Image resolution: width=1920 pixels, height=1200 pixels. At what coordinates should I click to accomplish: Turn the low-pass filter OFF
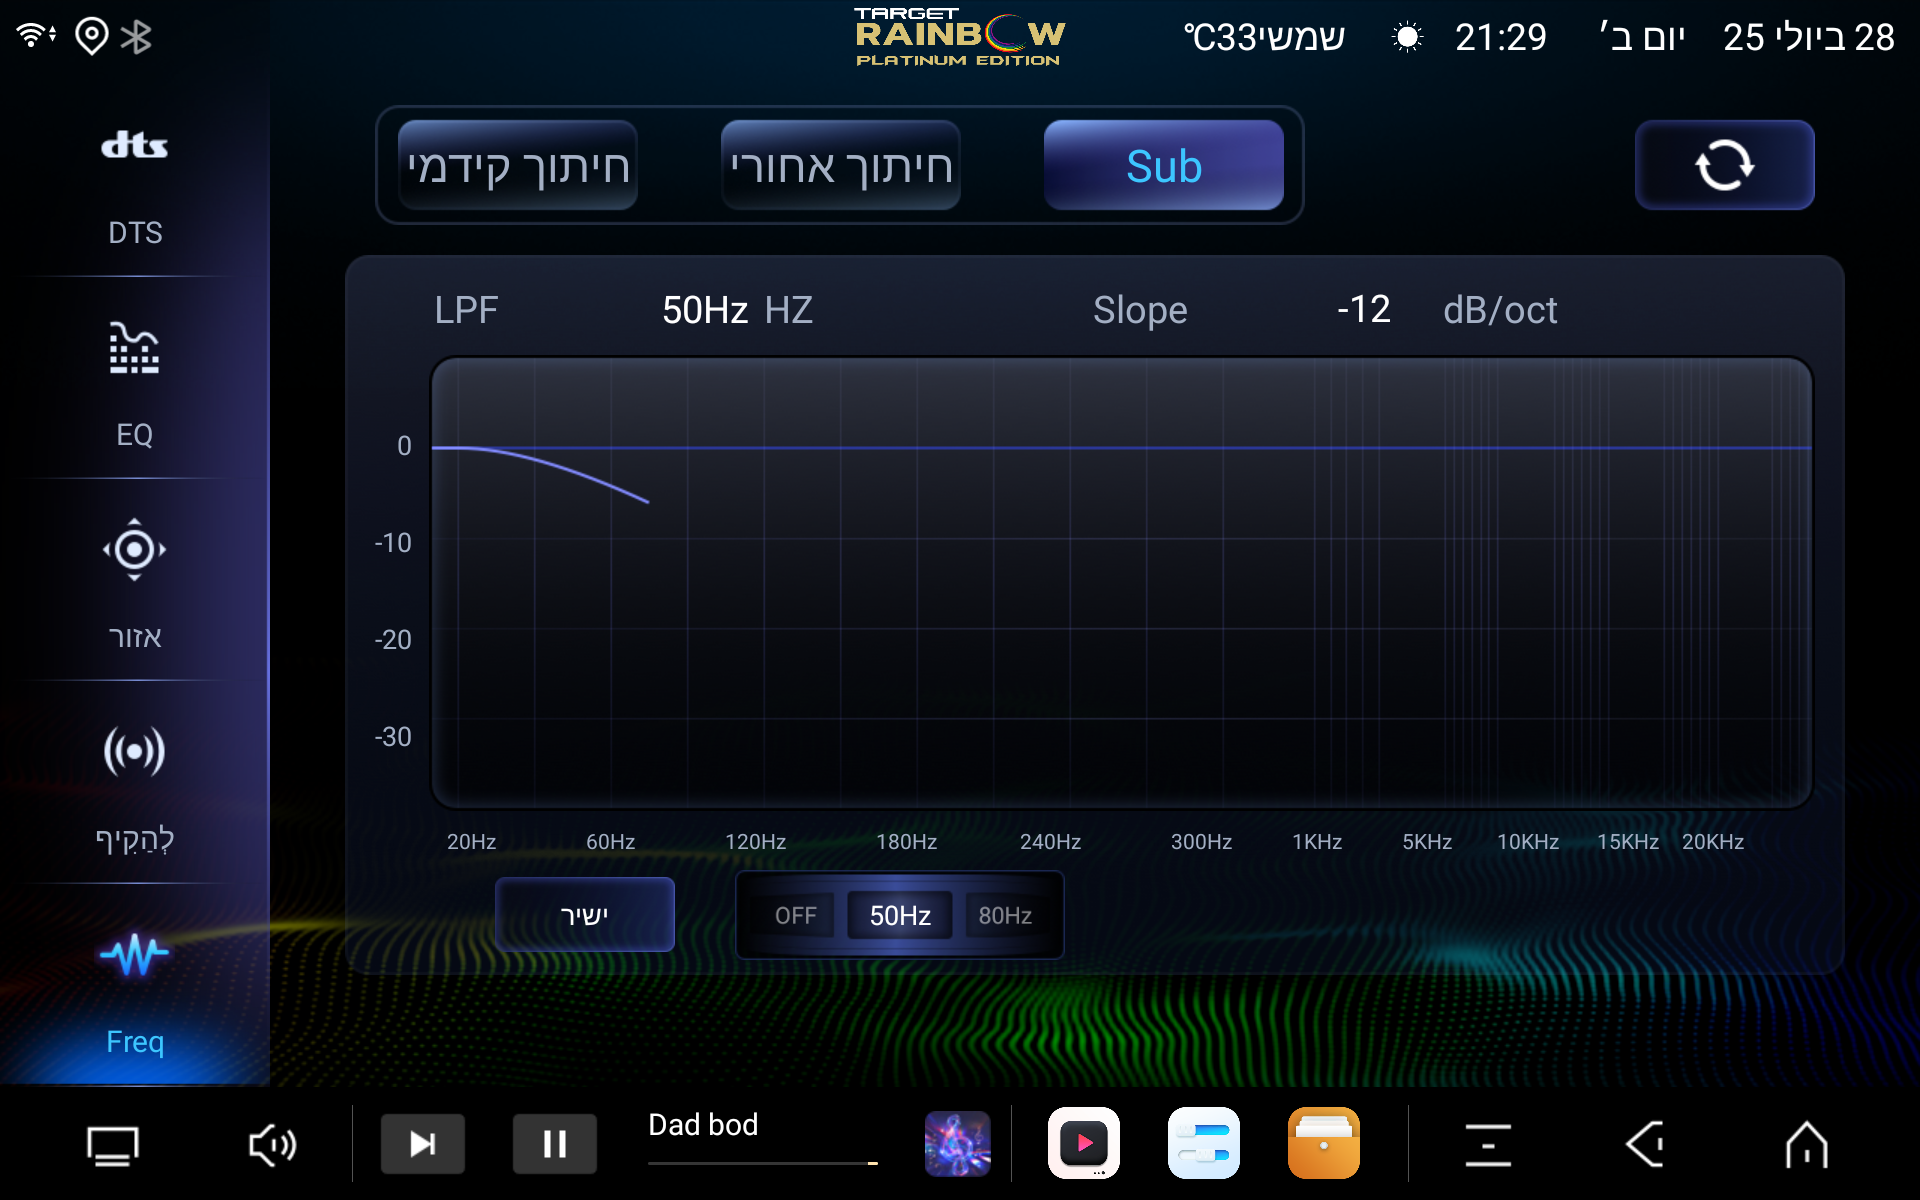click(x=795, y=915)
